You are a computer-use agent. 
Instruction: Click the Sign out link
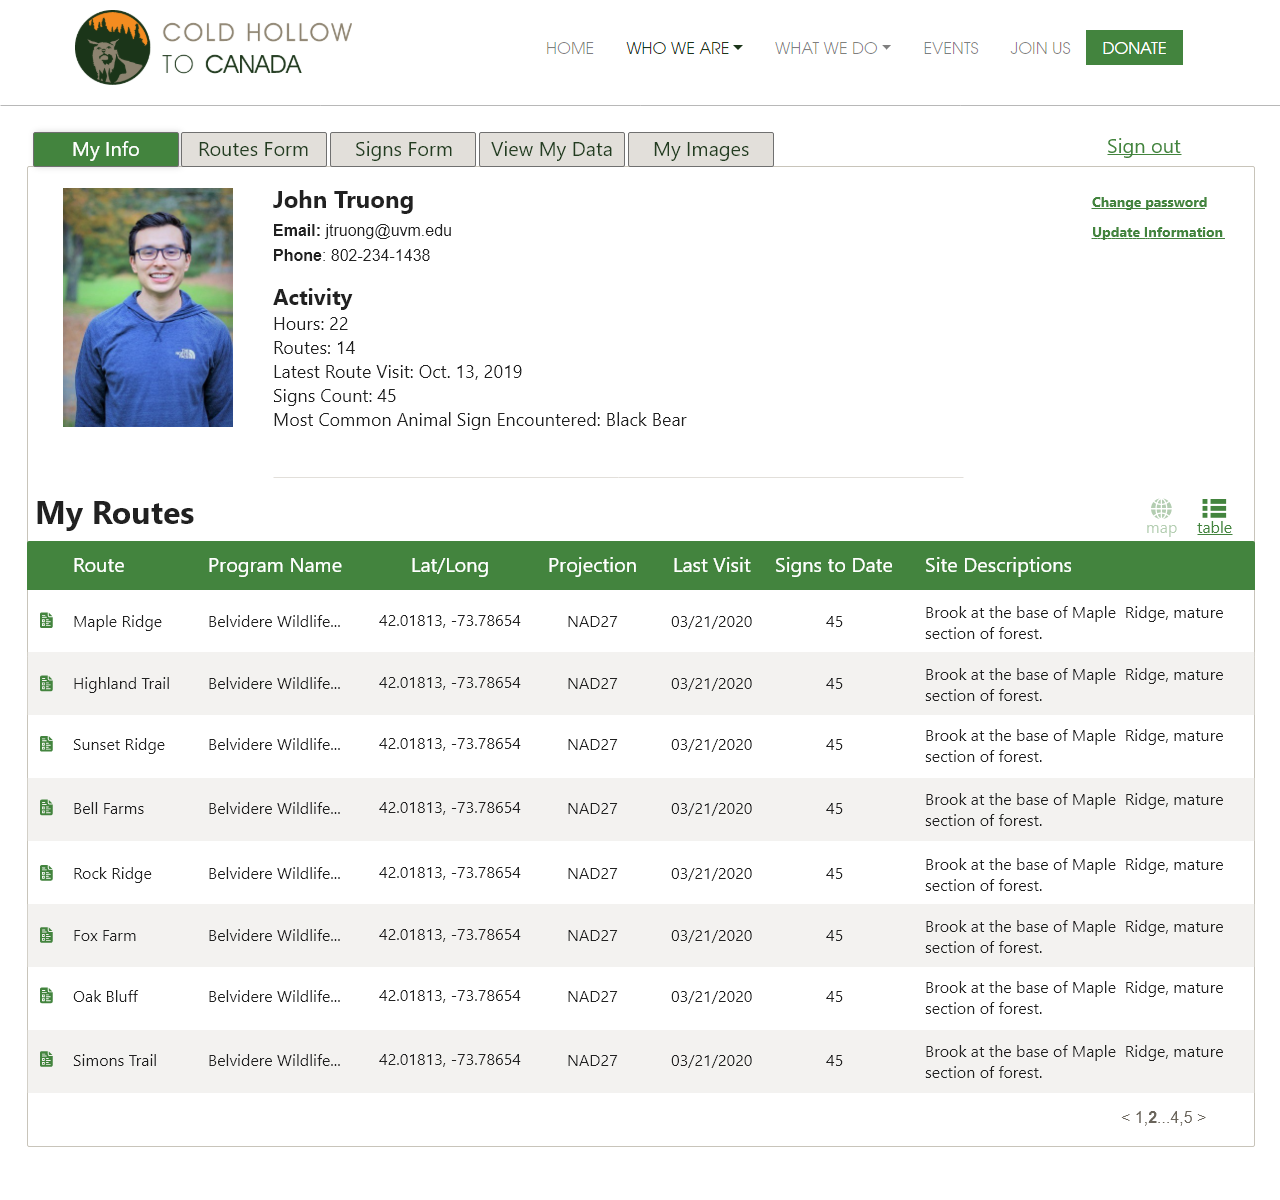pyautogui.click(x=1143, y=147)
